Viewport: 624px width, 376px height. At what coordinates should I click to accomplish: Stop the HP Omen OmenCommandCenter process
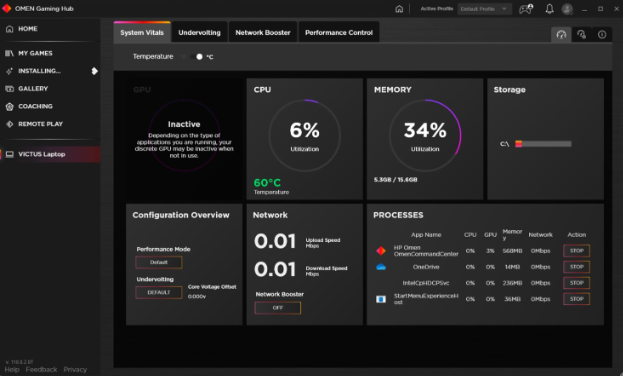(x=576, y=251)
